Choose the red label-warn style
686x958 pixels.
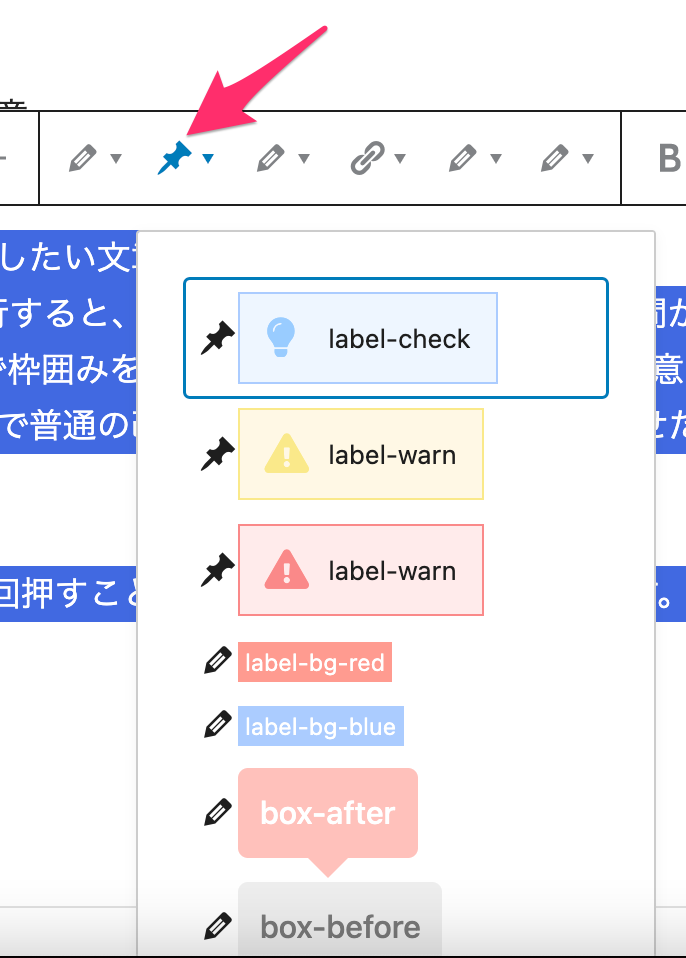coord(361,570)
